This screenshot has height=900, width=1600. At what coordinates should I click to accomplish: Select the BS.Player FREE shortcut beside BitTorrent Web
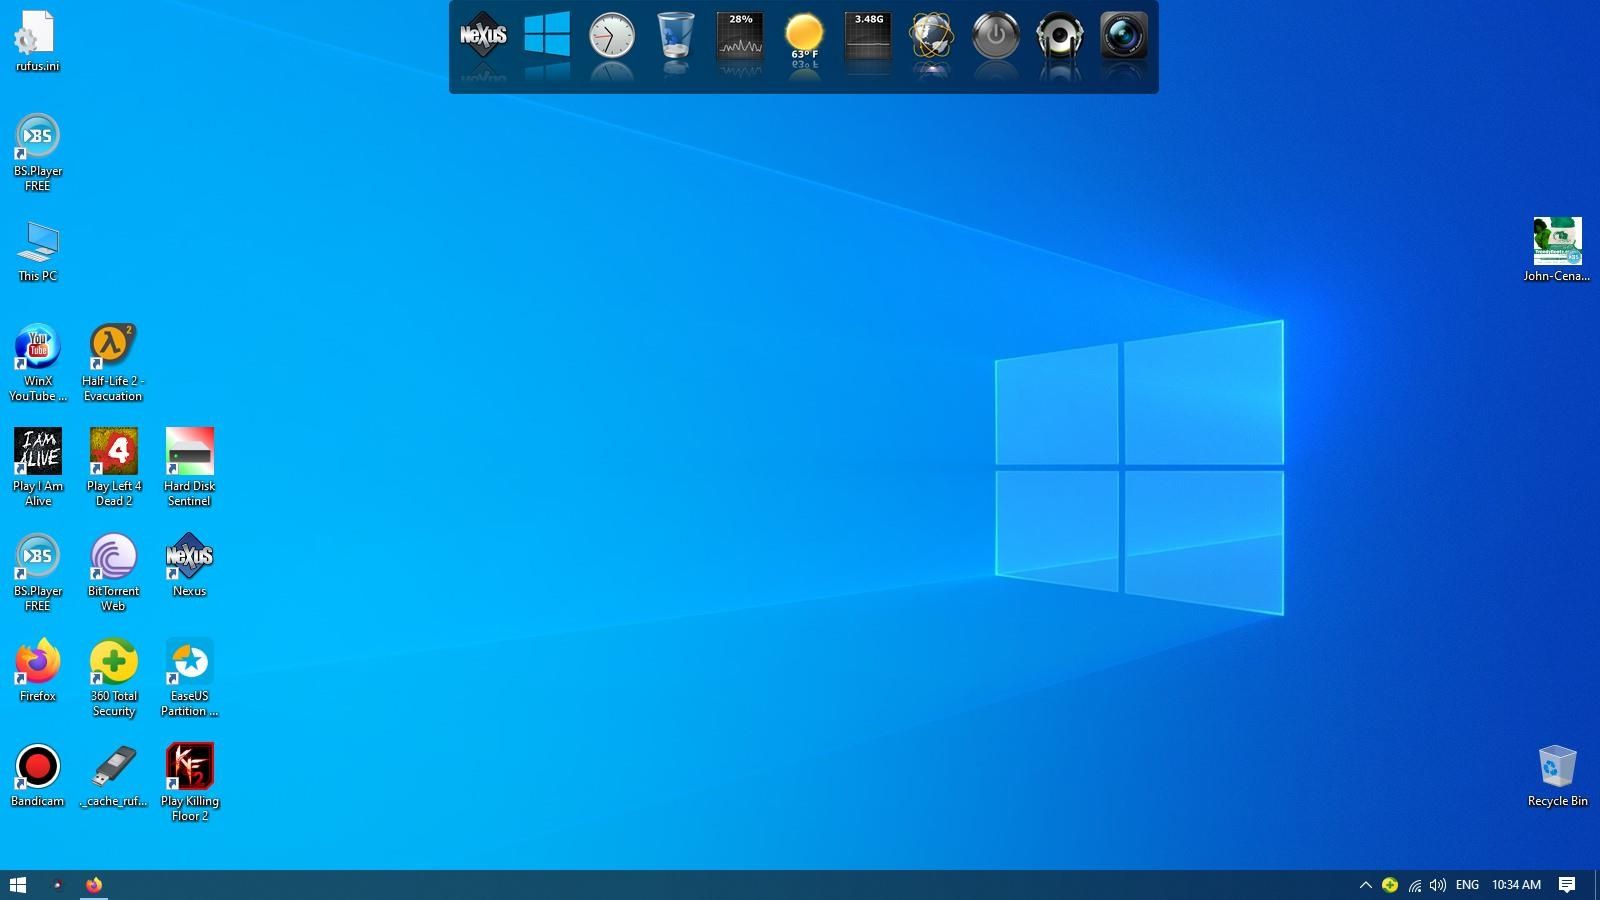pyautogui.click(x=37, y=572)
